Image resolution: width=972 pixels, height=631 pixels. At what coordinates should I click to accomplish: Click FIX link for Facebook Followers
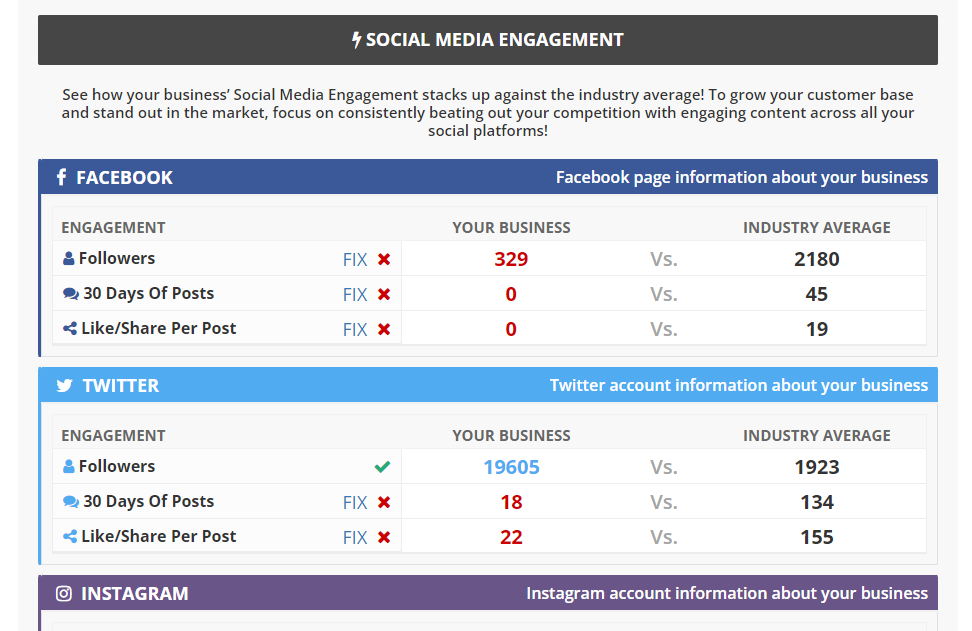click(355, 259)
